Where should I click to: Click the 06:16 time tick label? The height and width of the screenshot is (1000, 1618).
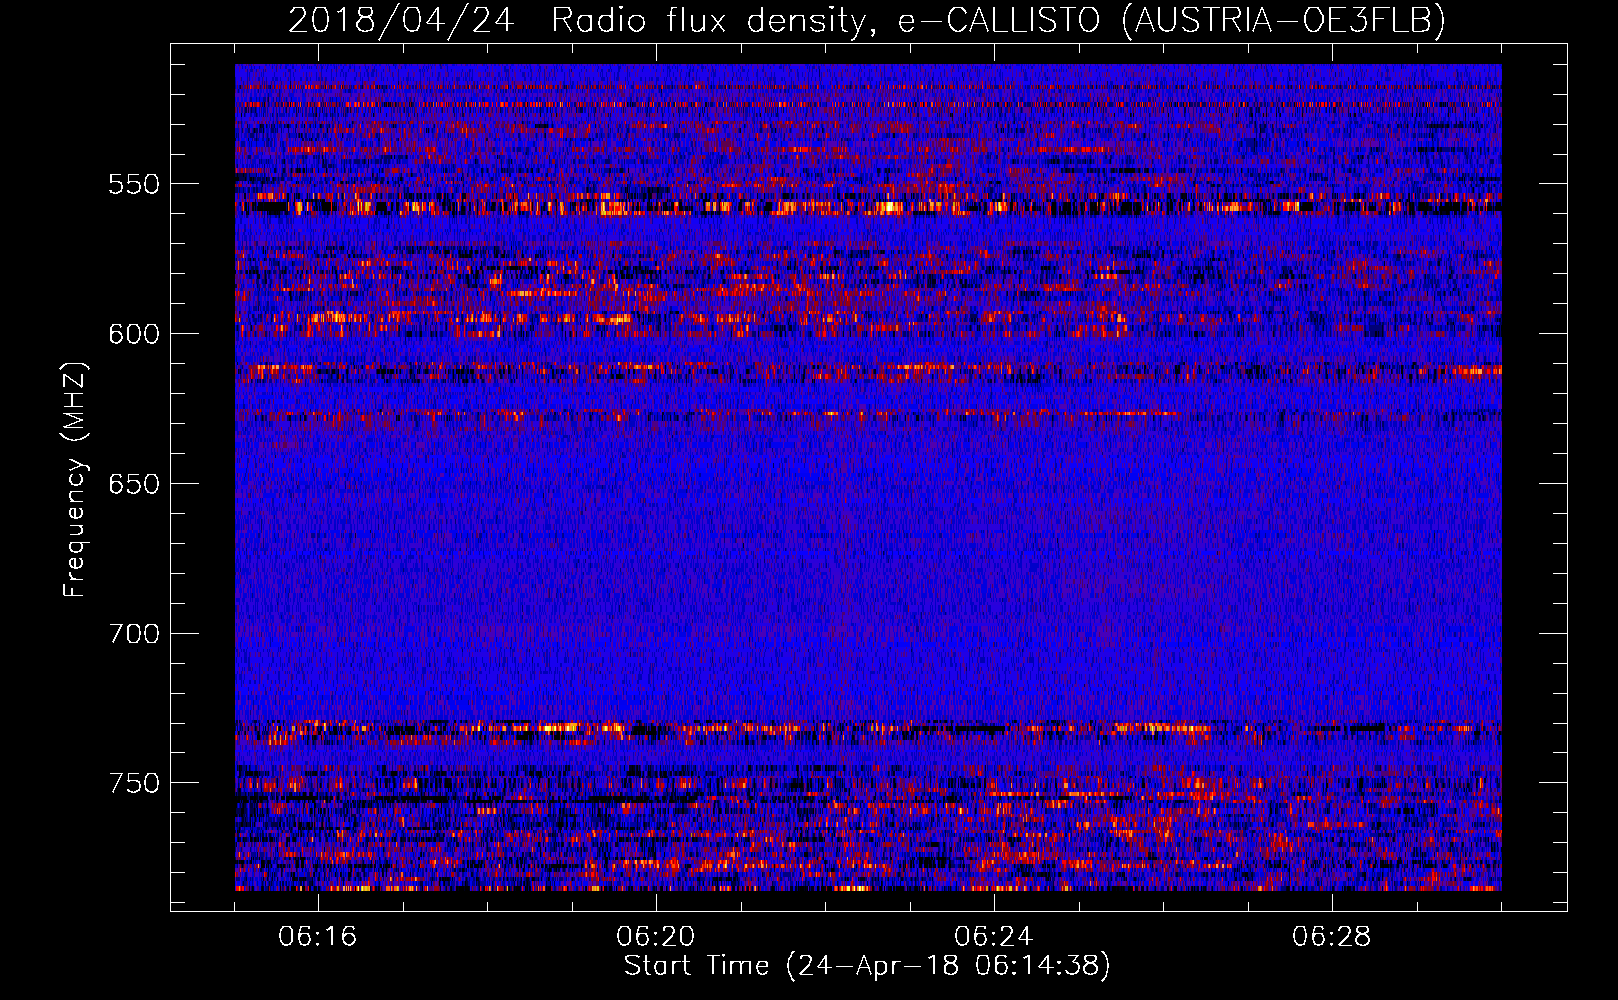click(x=318, y=937)
